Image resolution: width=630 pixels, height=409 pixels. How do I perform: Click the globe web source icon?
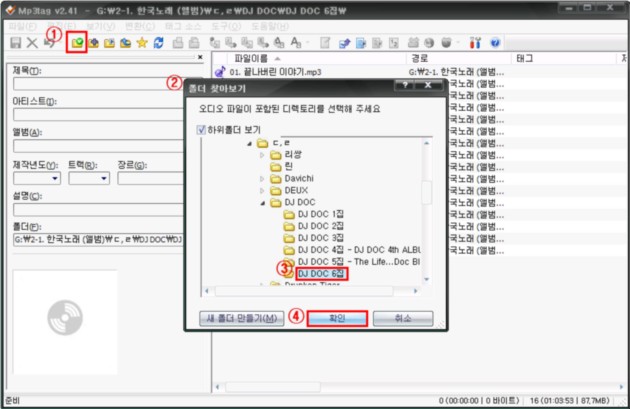tap(429, 43)
